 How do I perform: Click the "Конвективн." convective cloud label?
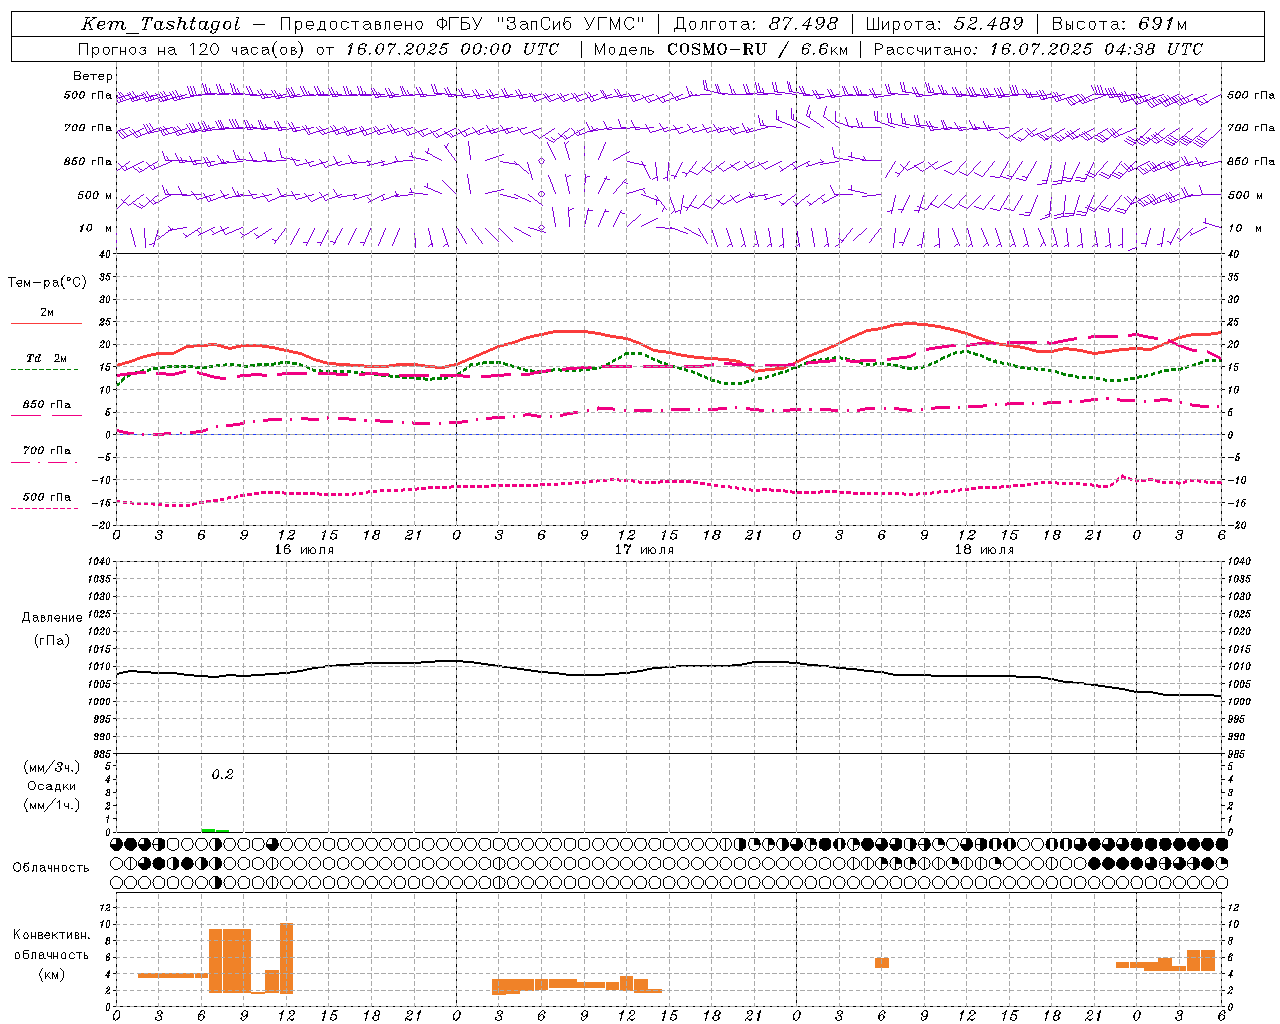click(x=52, y=935)
